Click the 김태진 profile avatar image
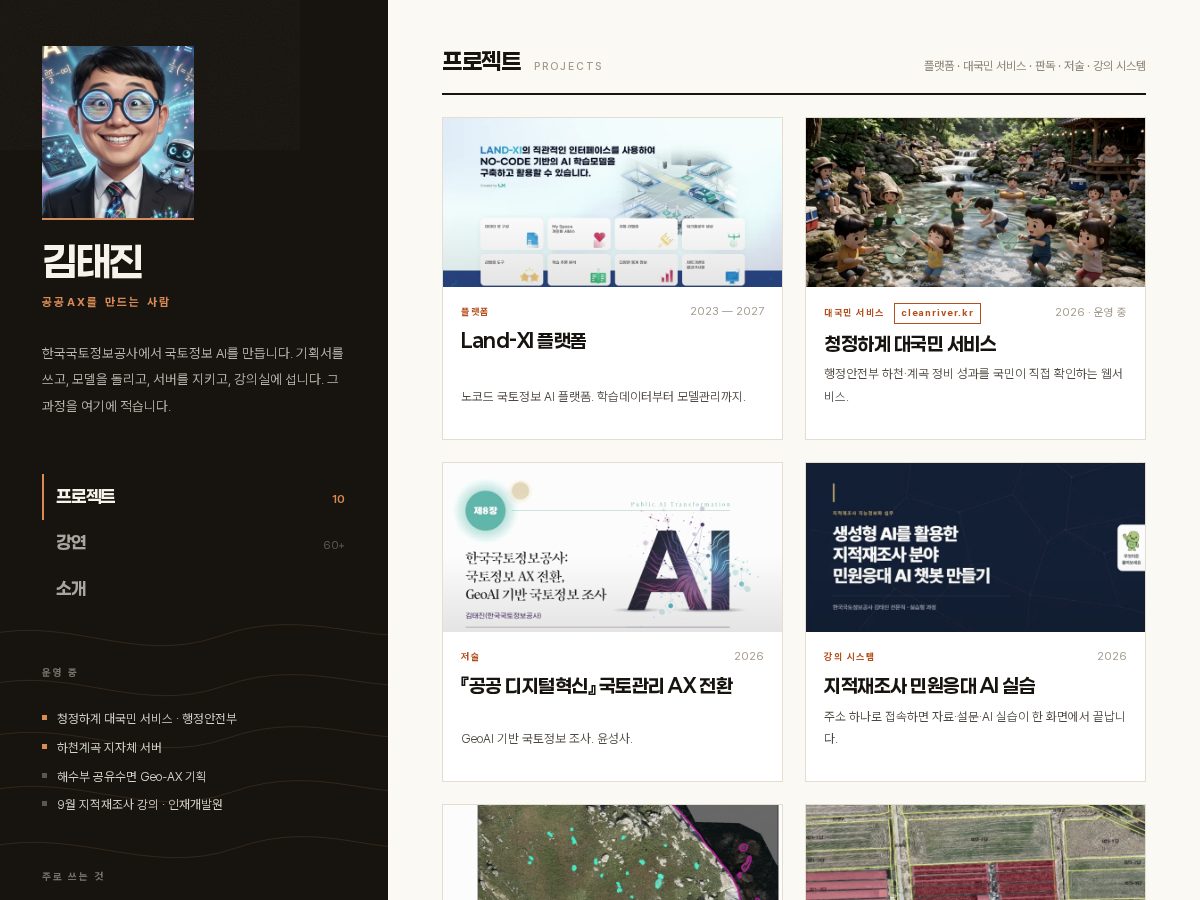Viewport: 1200px width, 900px height. [x=118, y=132]
